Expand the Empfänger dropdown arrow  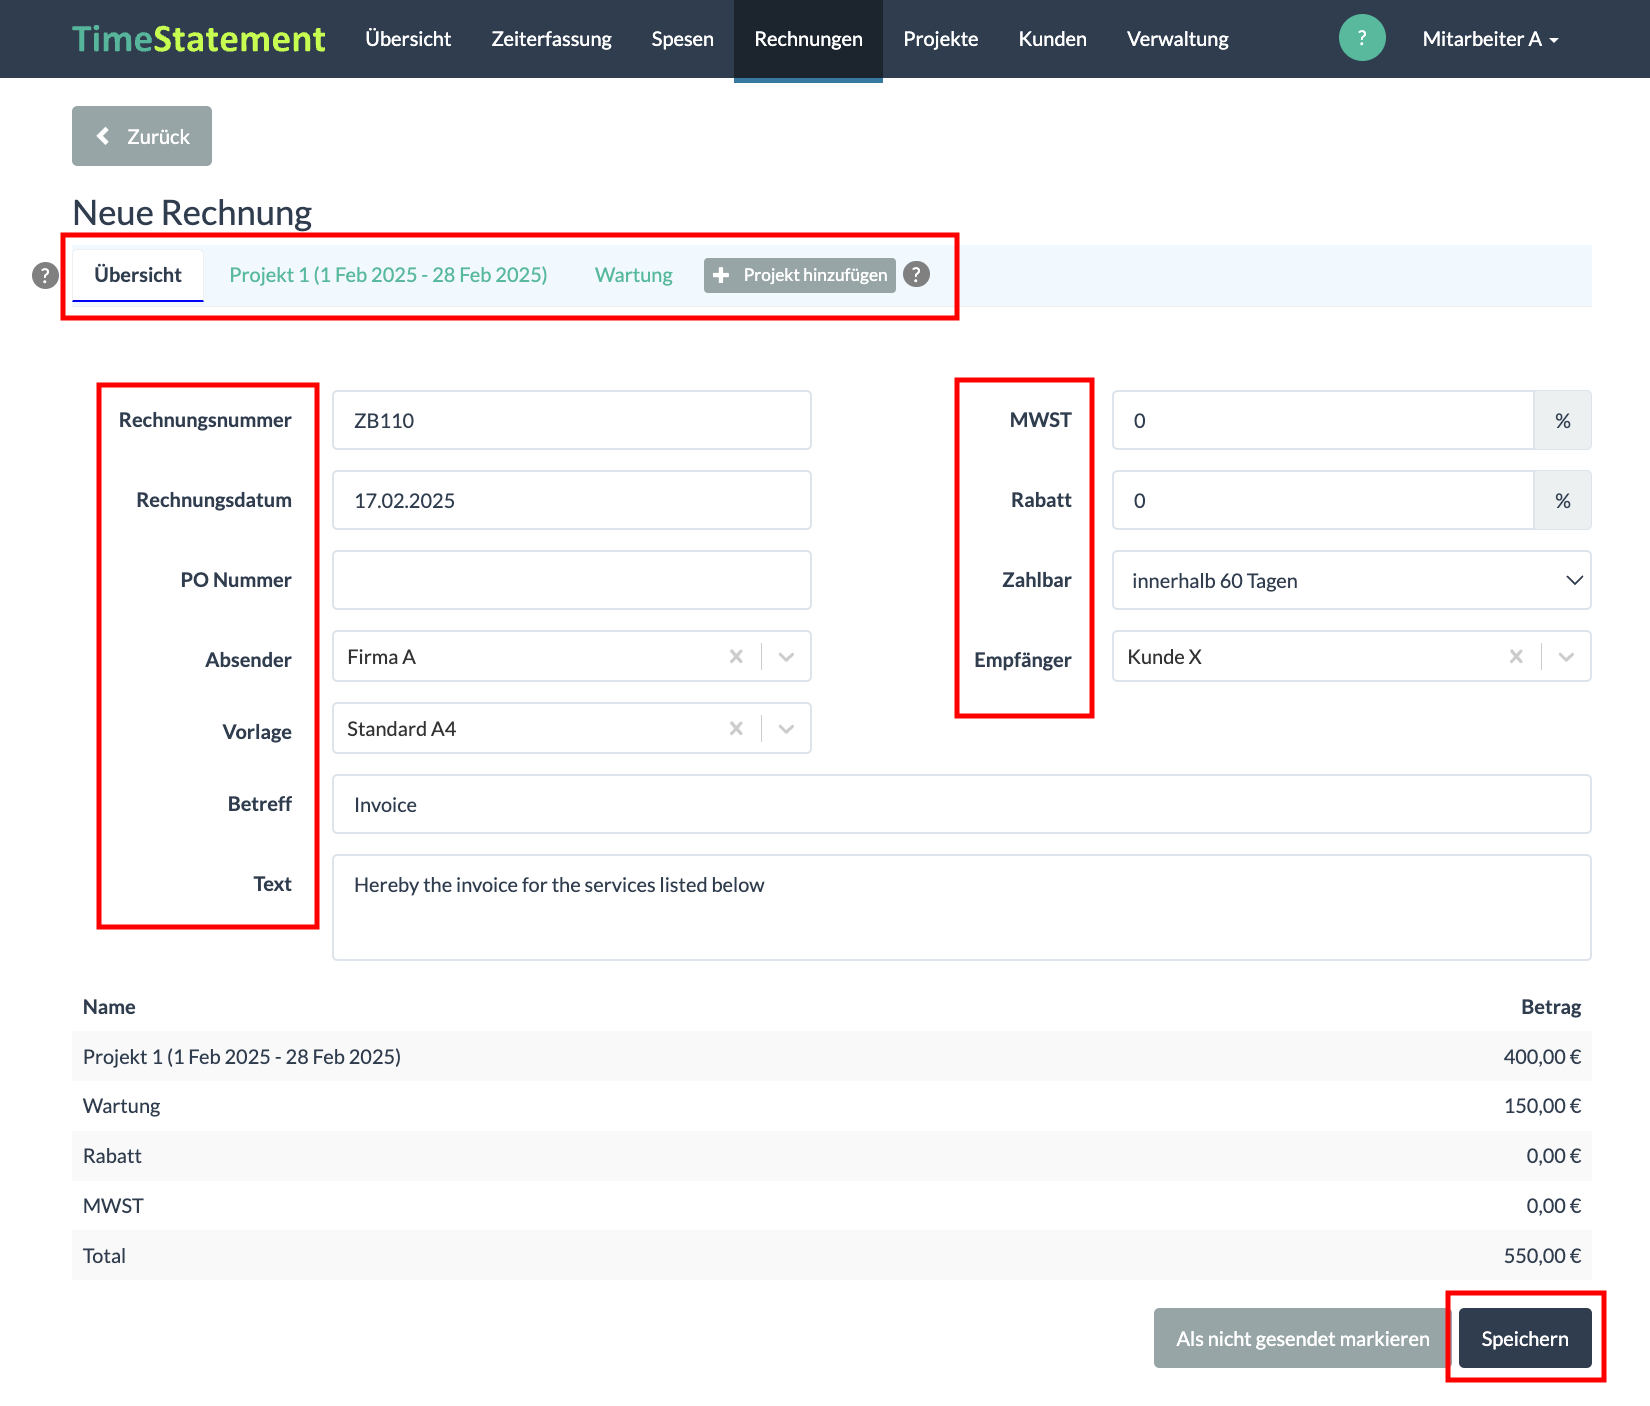(x=1566, y=657)
